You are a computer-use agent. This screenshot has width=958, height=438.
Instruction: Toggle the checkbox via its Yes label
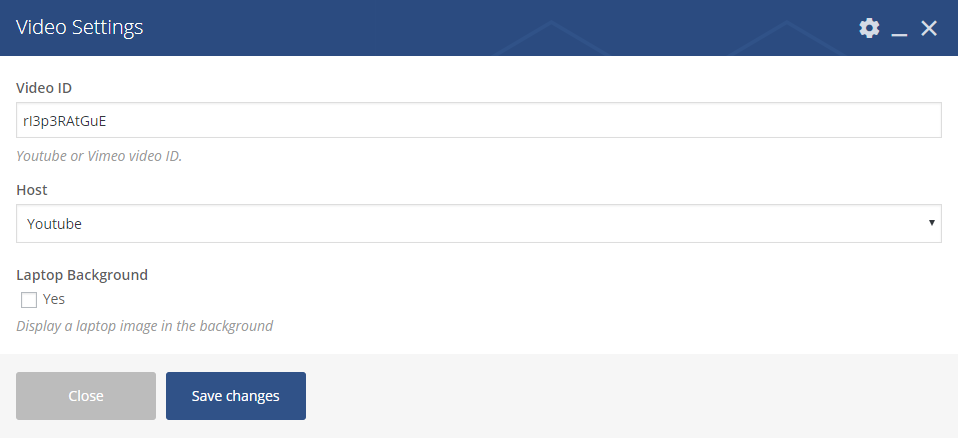54,299
